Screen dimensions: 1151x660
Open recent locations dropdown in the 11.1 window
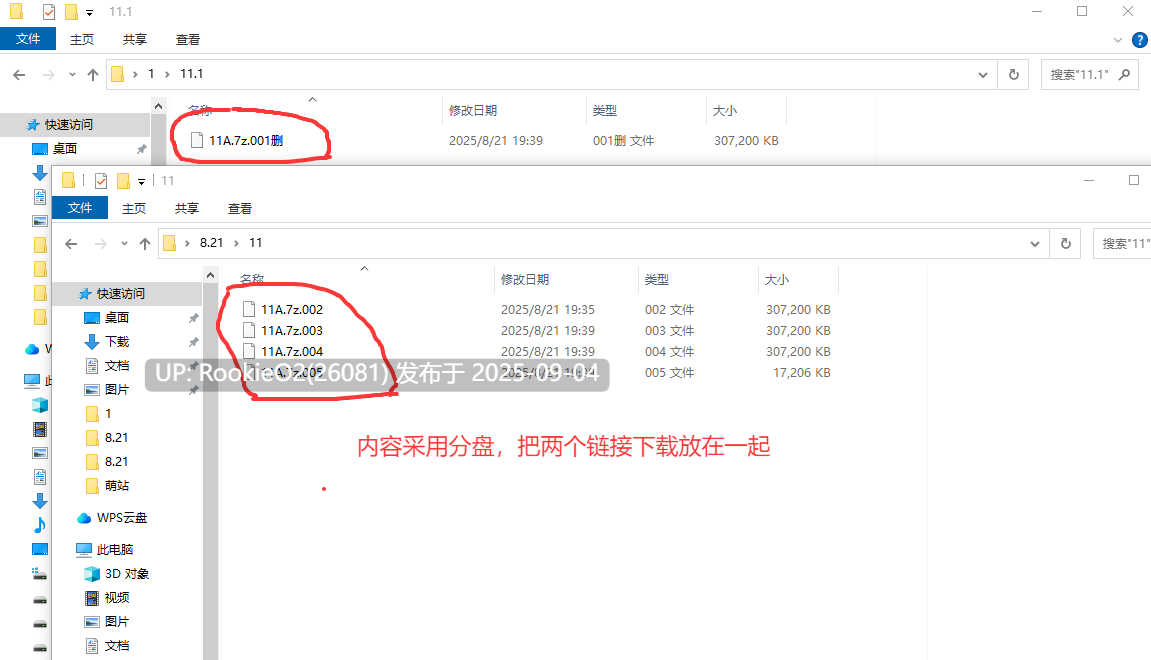(72, 74)
